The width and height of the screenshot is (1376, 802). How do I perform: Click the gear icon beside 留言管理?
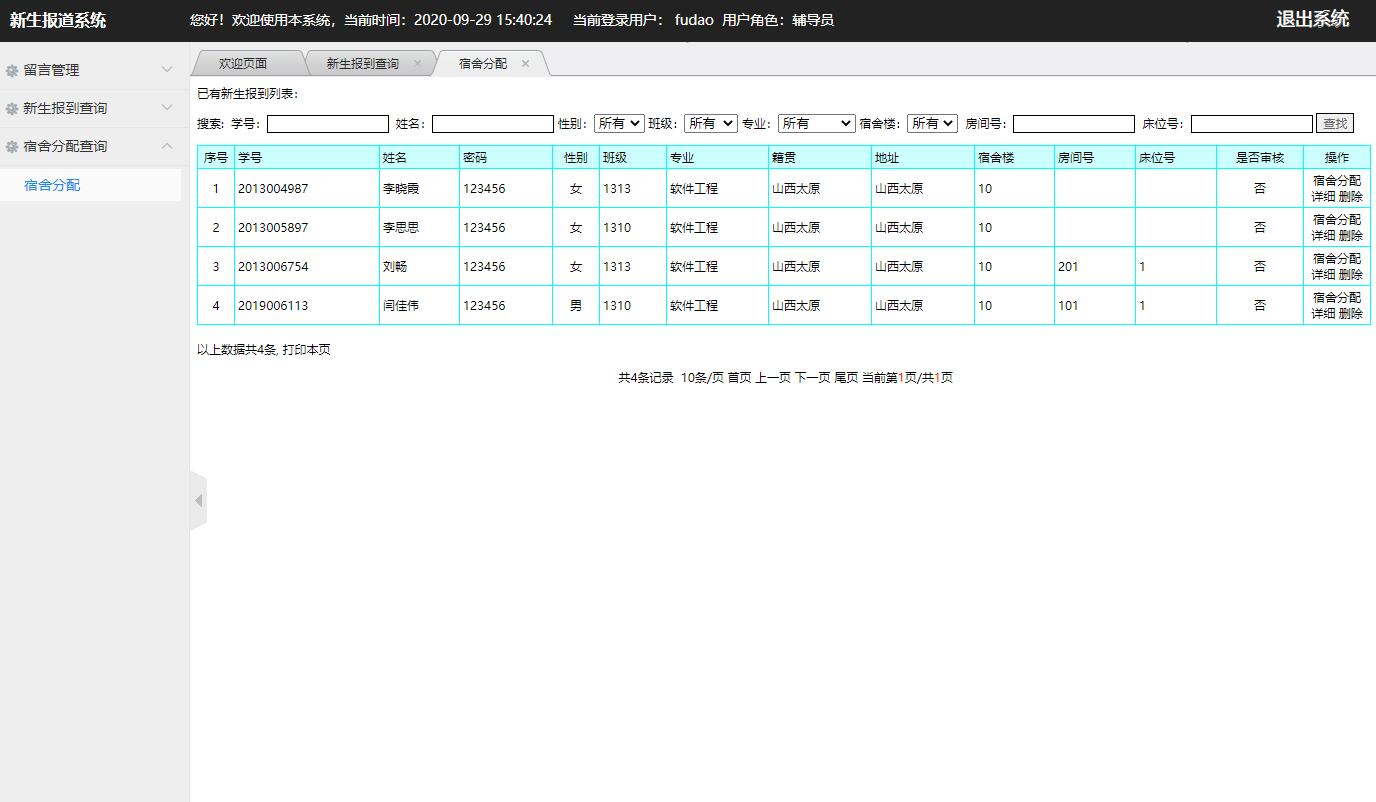[14, 69]
